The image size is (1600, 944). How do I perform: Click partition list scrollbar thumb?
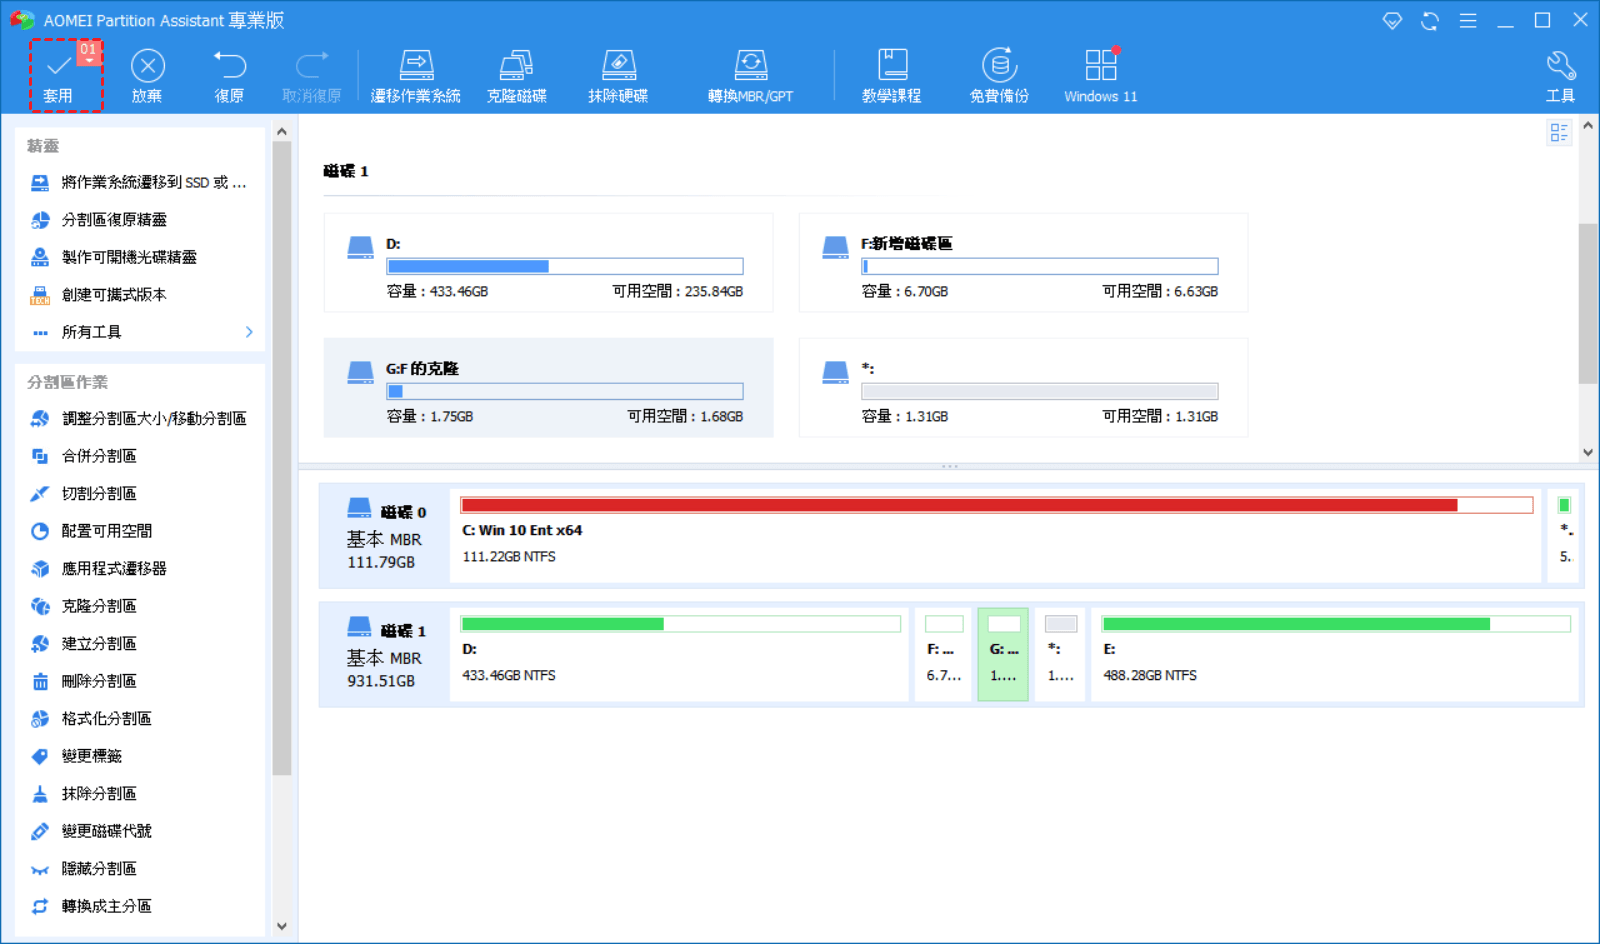(x=1588, y=304)
